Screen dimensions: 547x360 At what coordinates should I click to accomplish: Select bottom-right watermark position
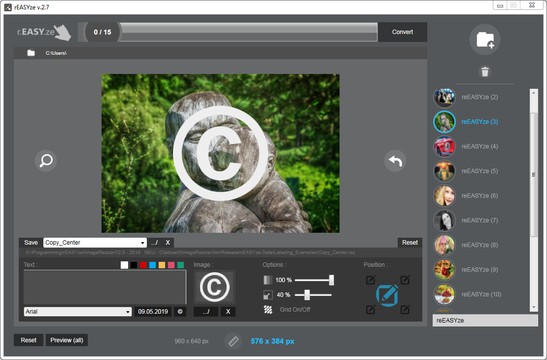click(405, 309)
